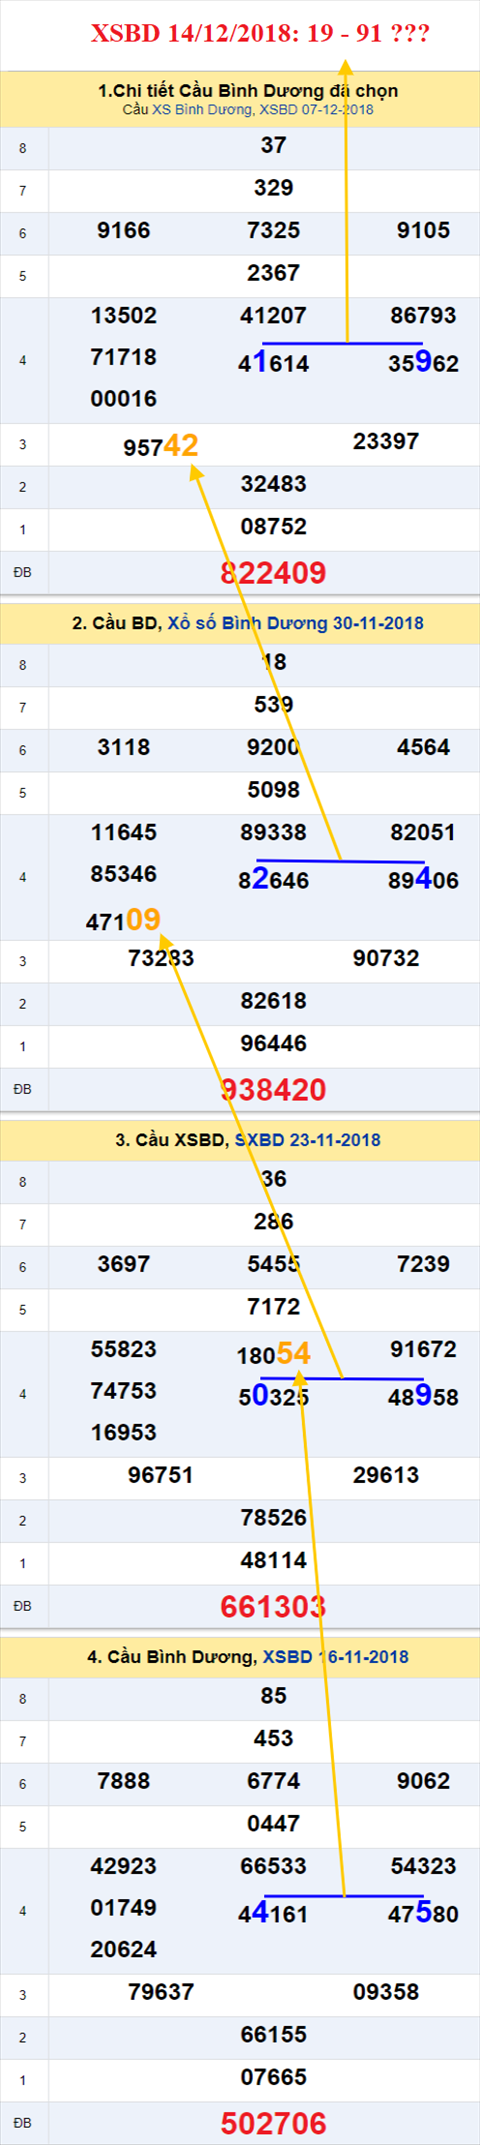Click number 7239
480x2145 pixels.
tap(423, 1264)
